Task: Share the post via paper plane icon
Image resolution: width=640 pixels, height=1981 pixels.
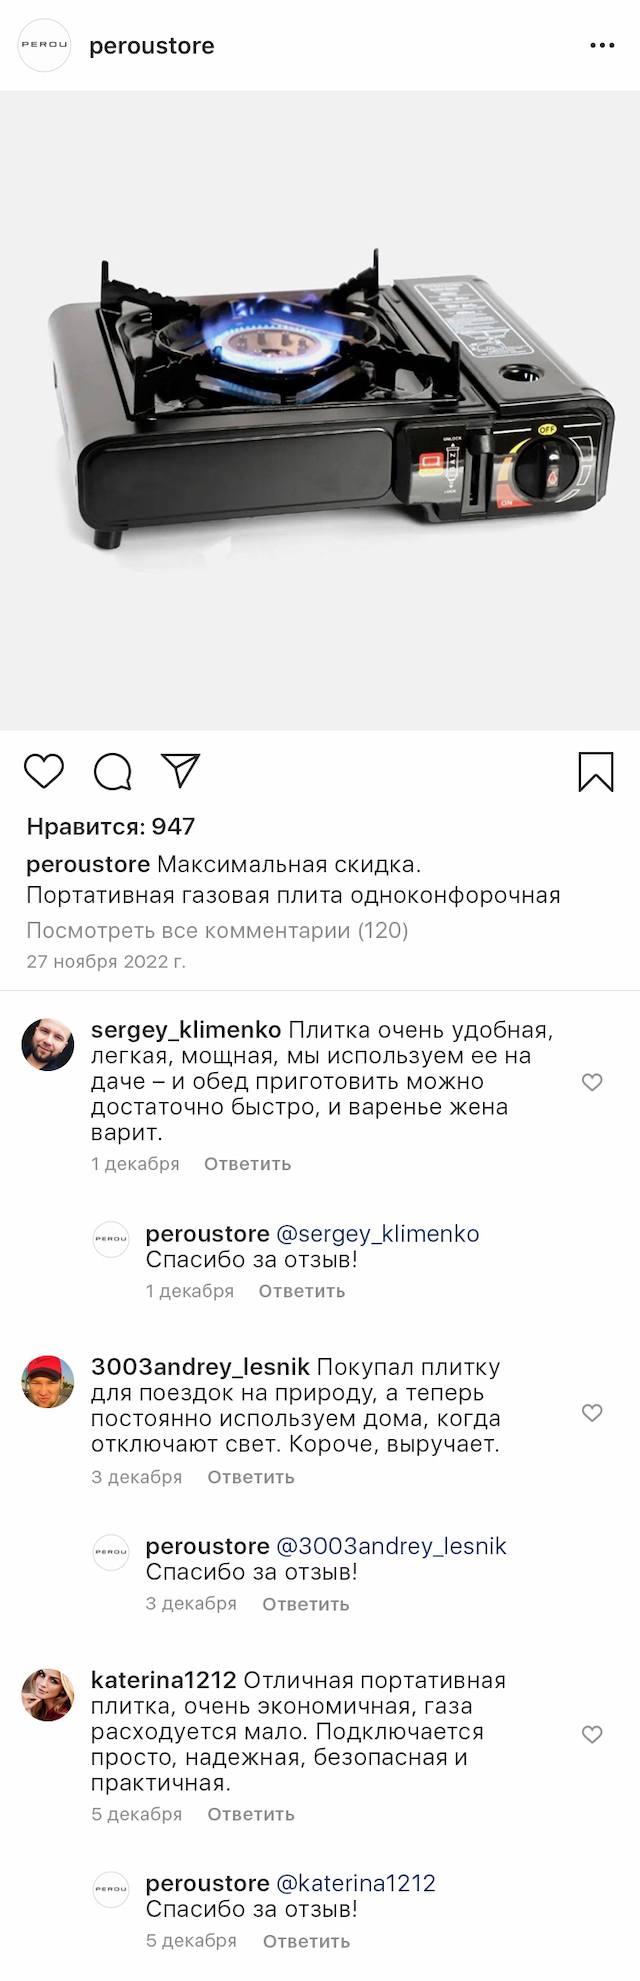Action: tap(181, 770)
